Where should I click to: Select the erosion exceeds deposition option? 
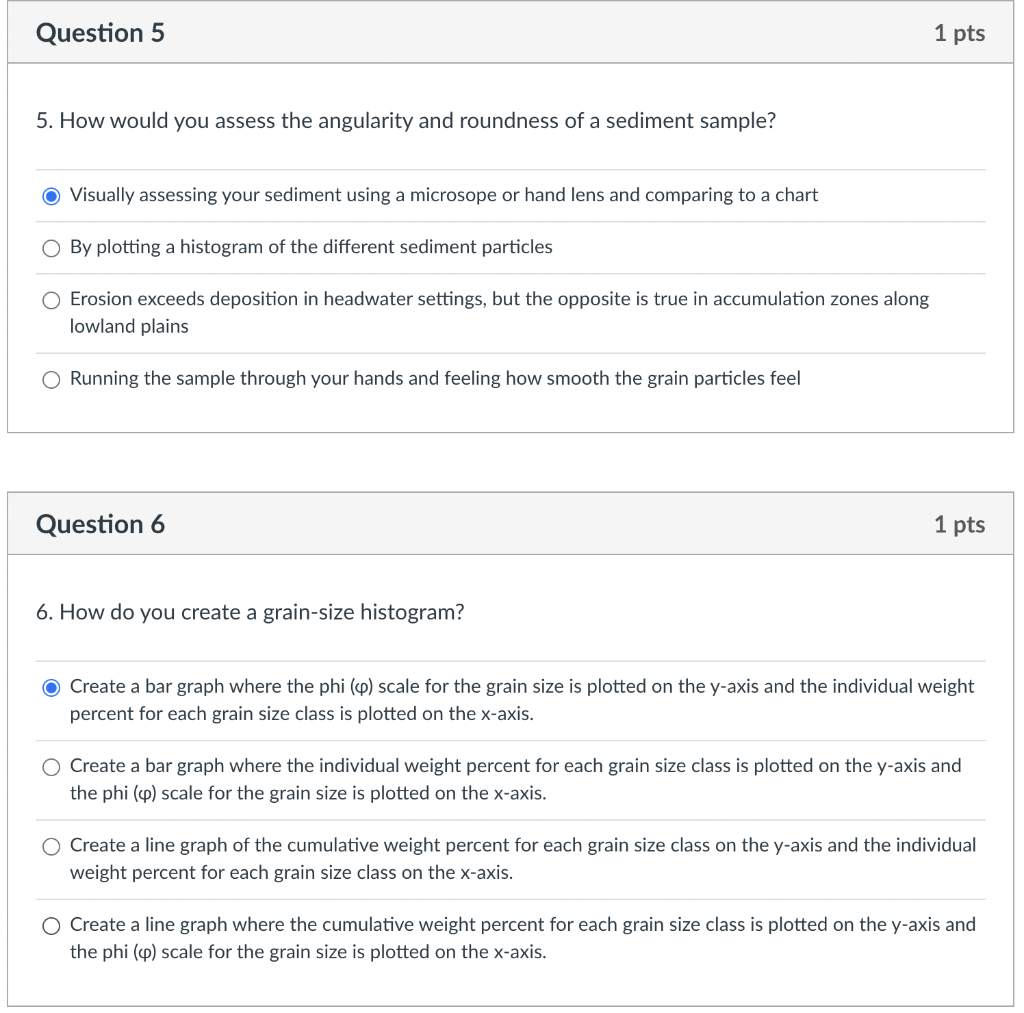pos(51,300)
